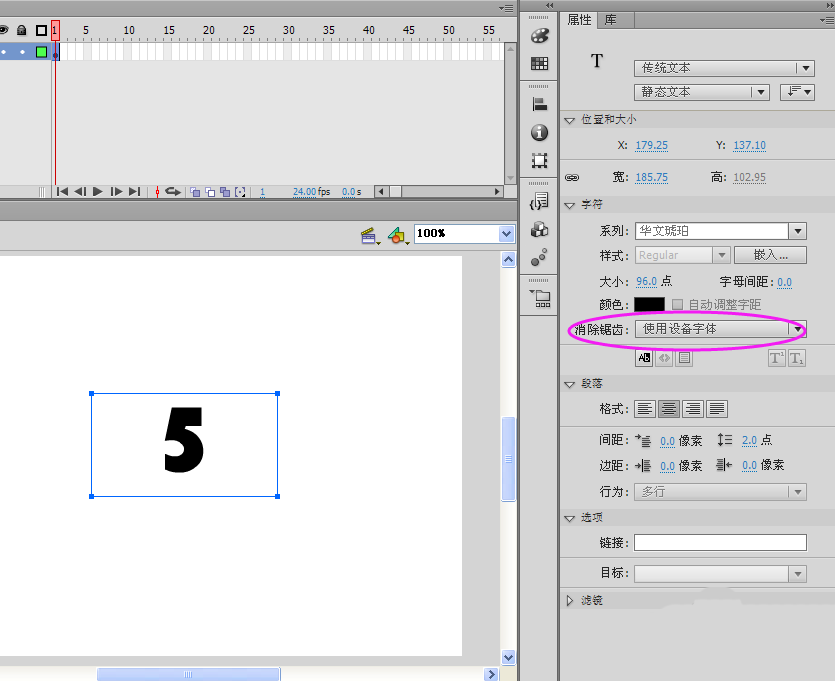Collapse the 段落 section
835x681 pixels.
(x=570, y=384)
